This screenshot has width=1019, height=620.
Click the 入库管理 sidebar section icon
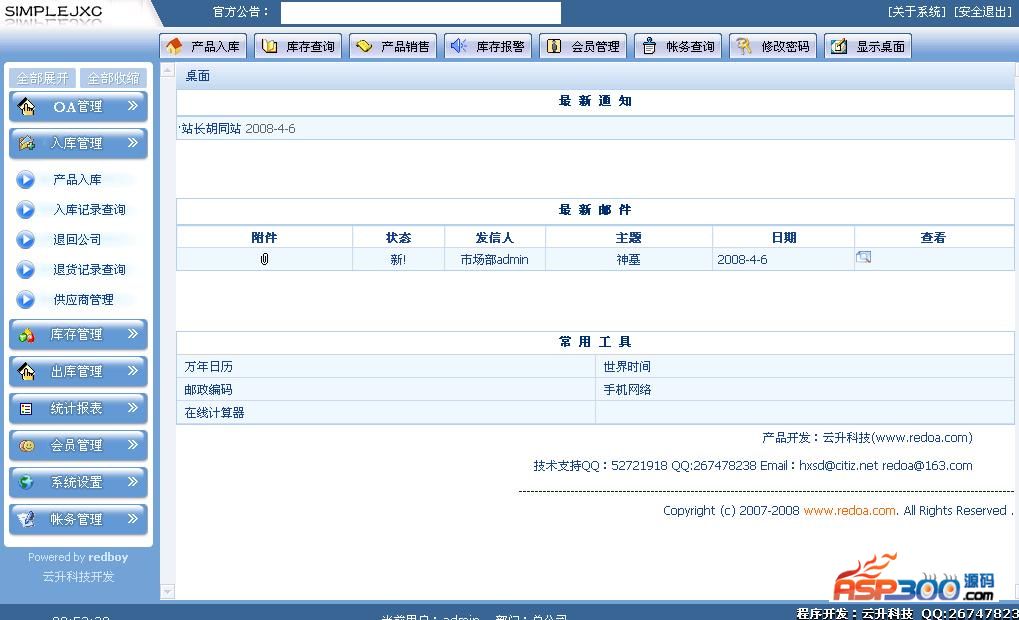tap(26, 143)
